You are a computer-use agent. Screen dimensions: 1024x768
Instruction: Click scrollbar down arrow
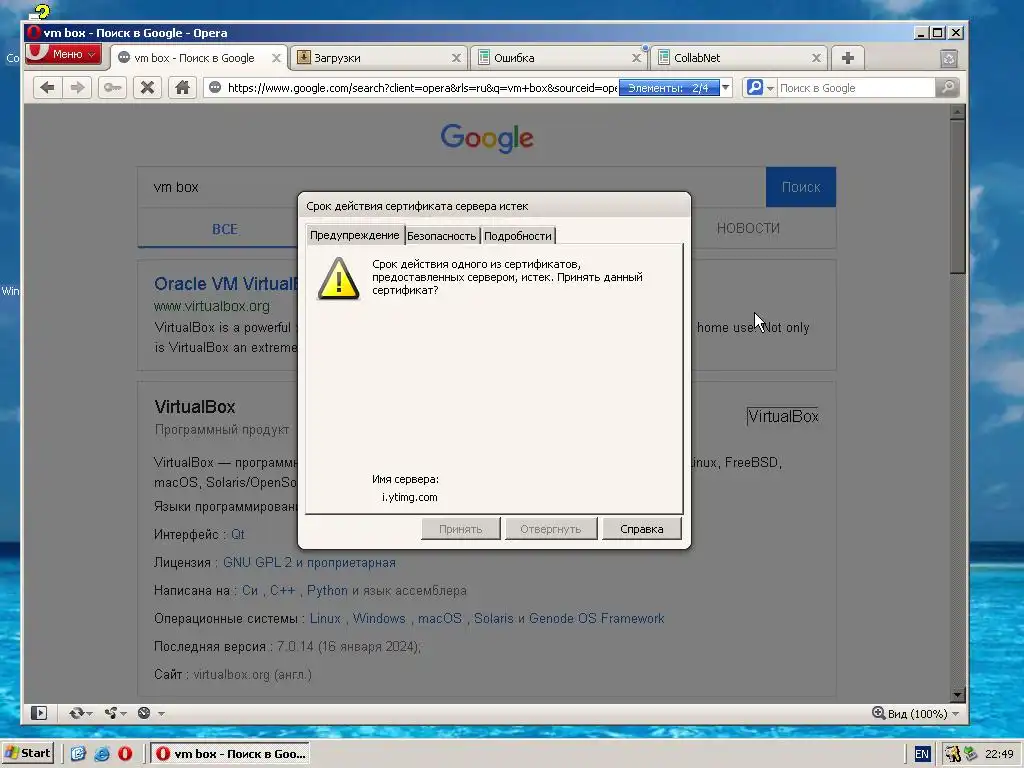coord(957,695)
